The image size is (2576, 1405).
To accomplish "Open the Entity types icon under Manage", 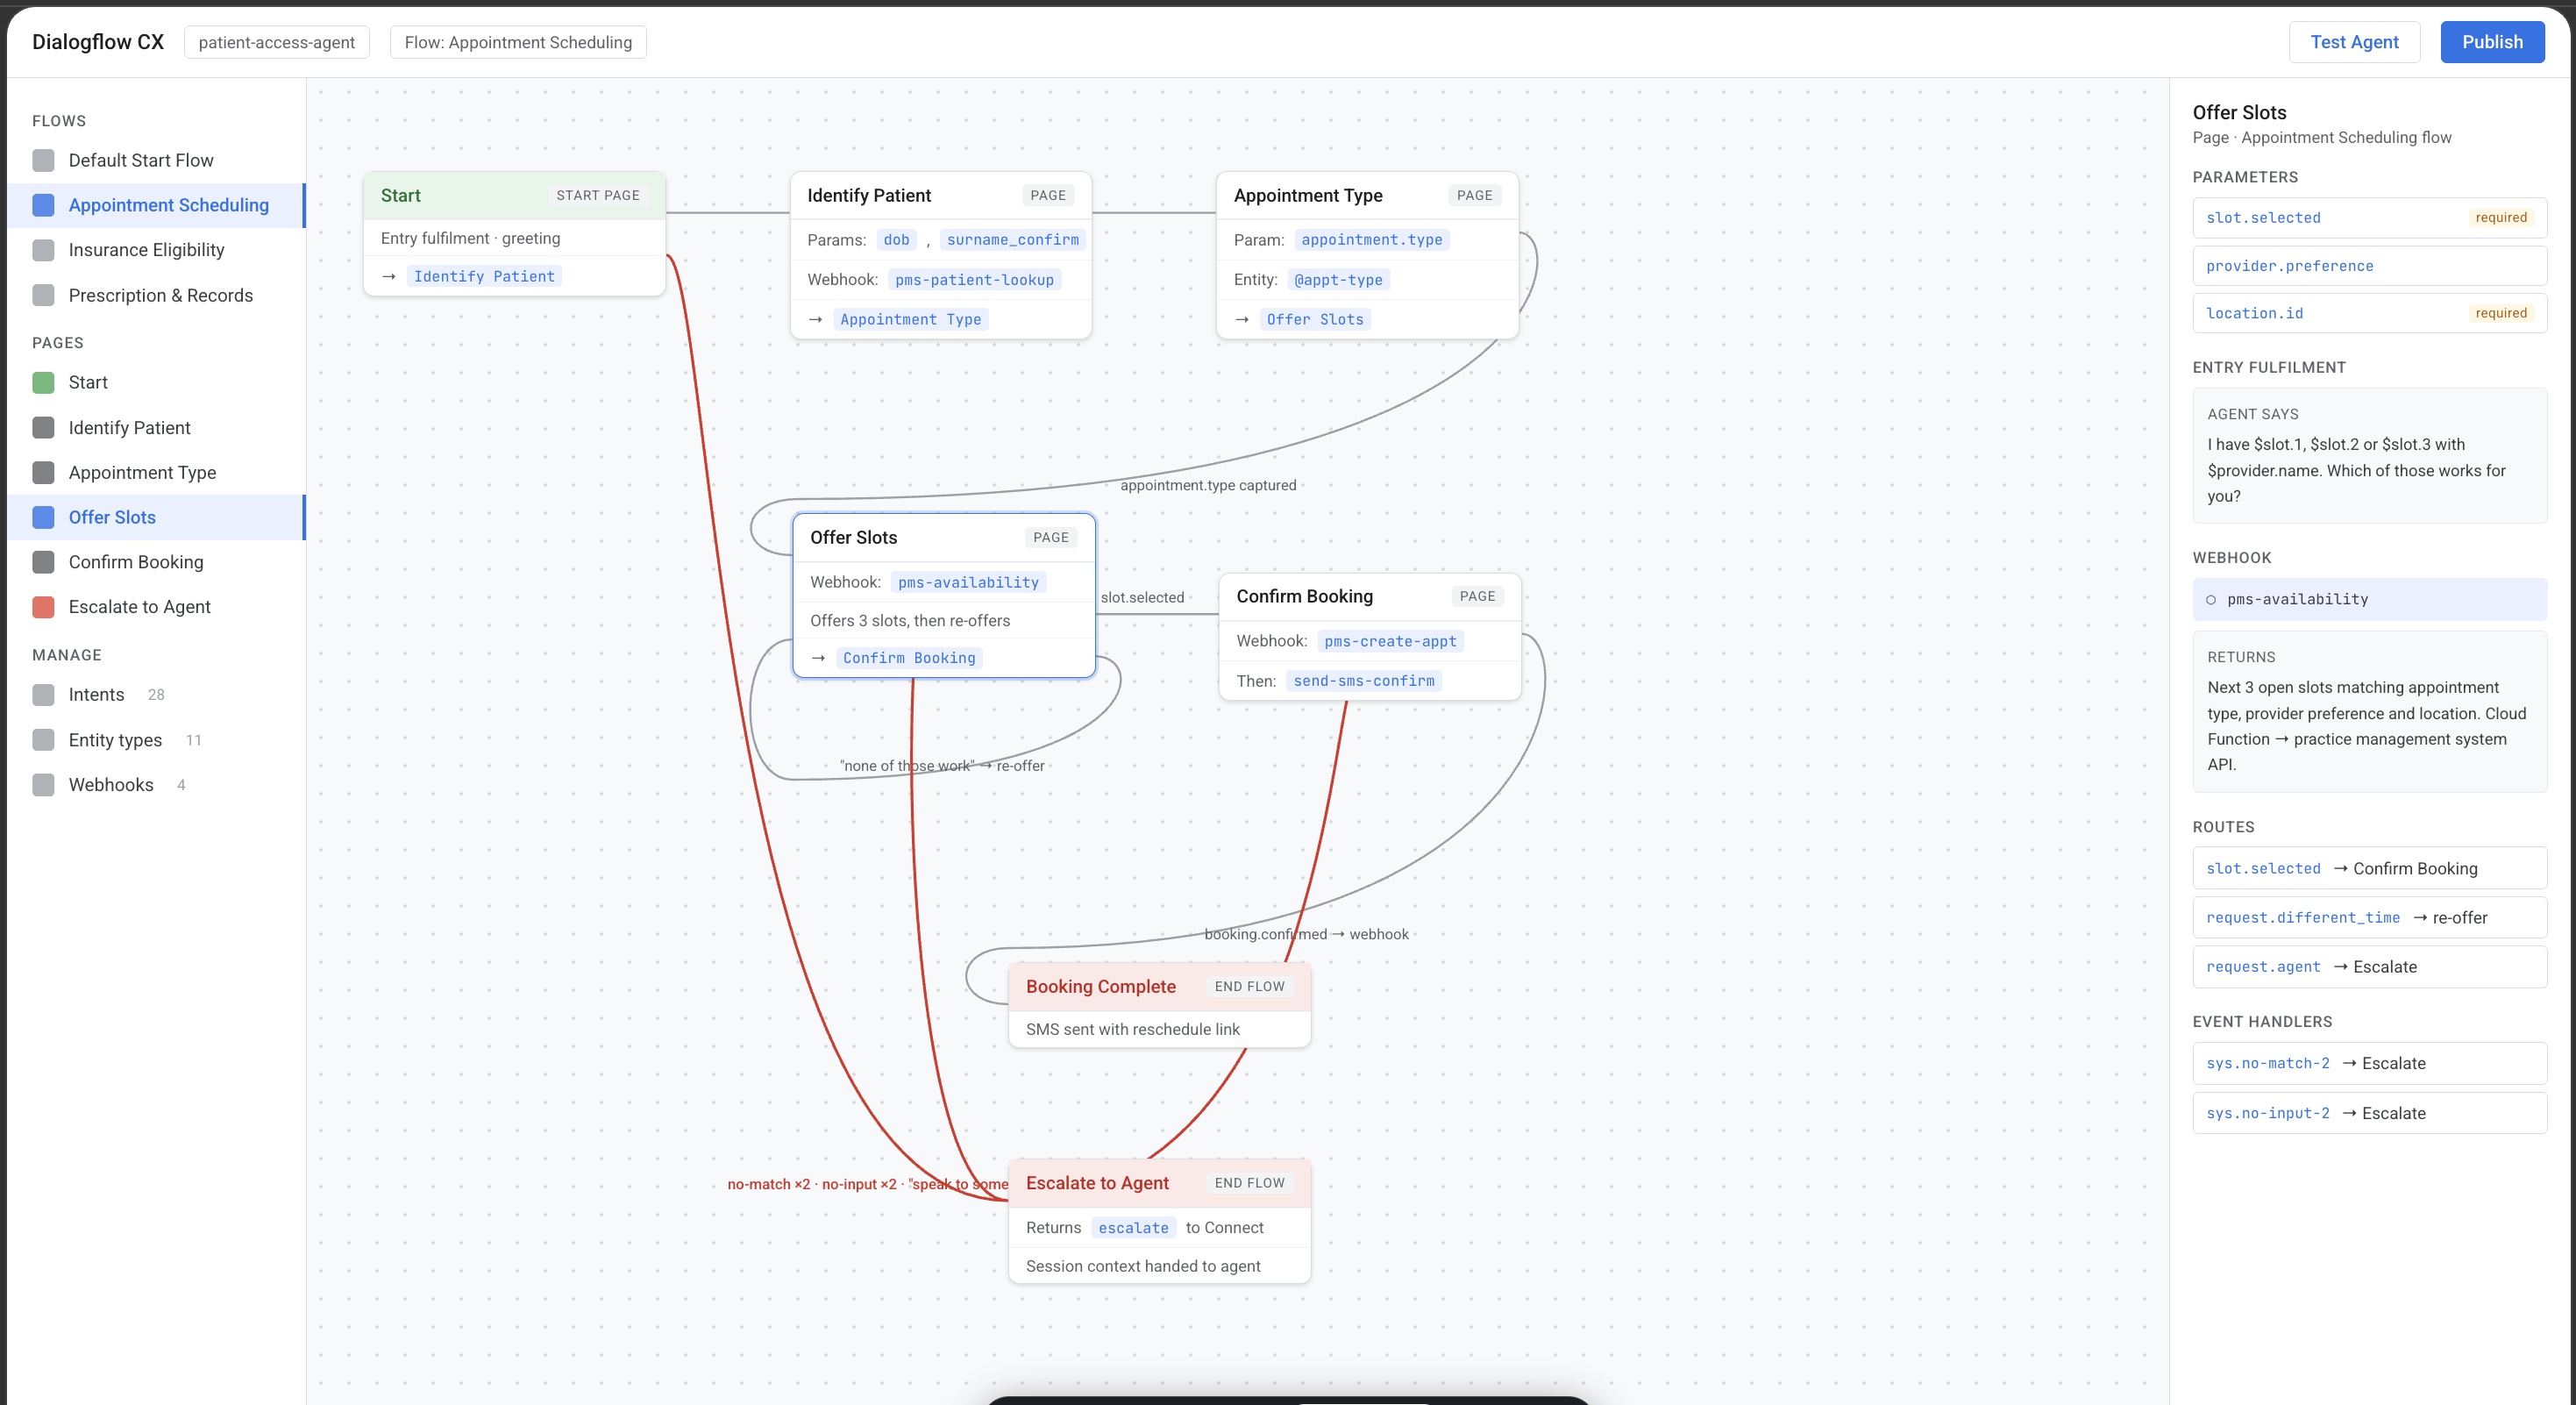I will [x=43, y=740].
